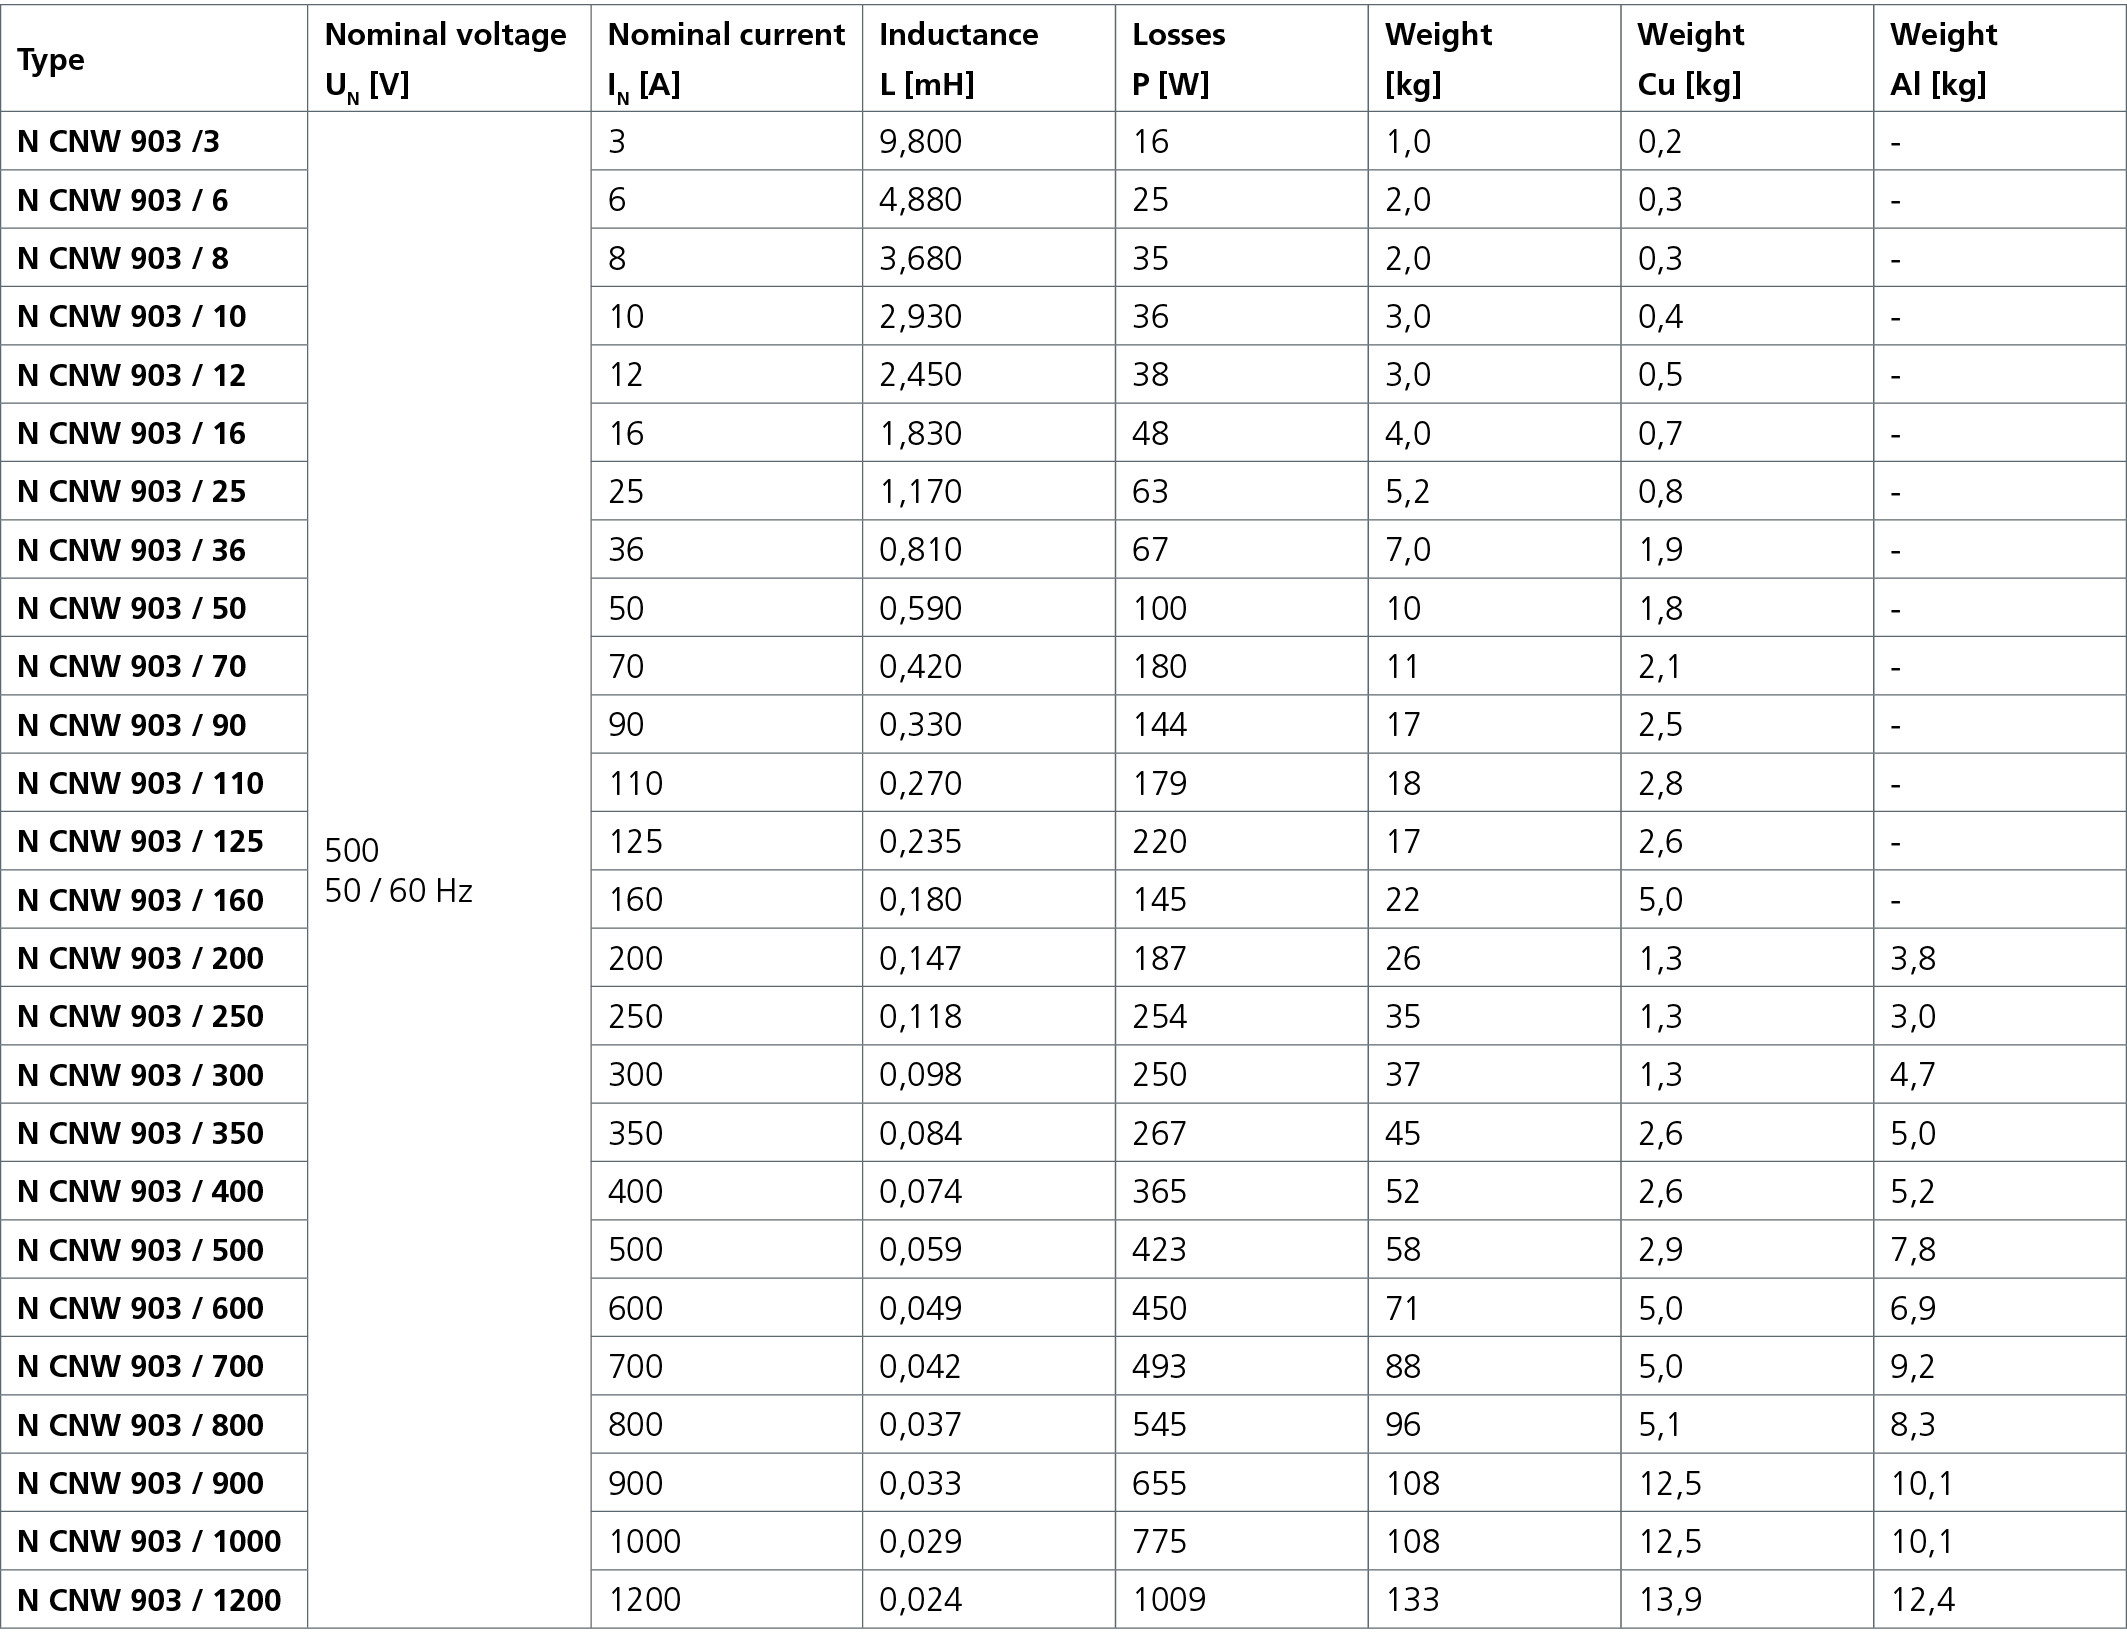Image resolution: width=2127 pixels, height=1649 pixels.
Task: Click Al weight value 12,4
Action: click(1922, 1600)
